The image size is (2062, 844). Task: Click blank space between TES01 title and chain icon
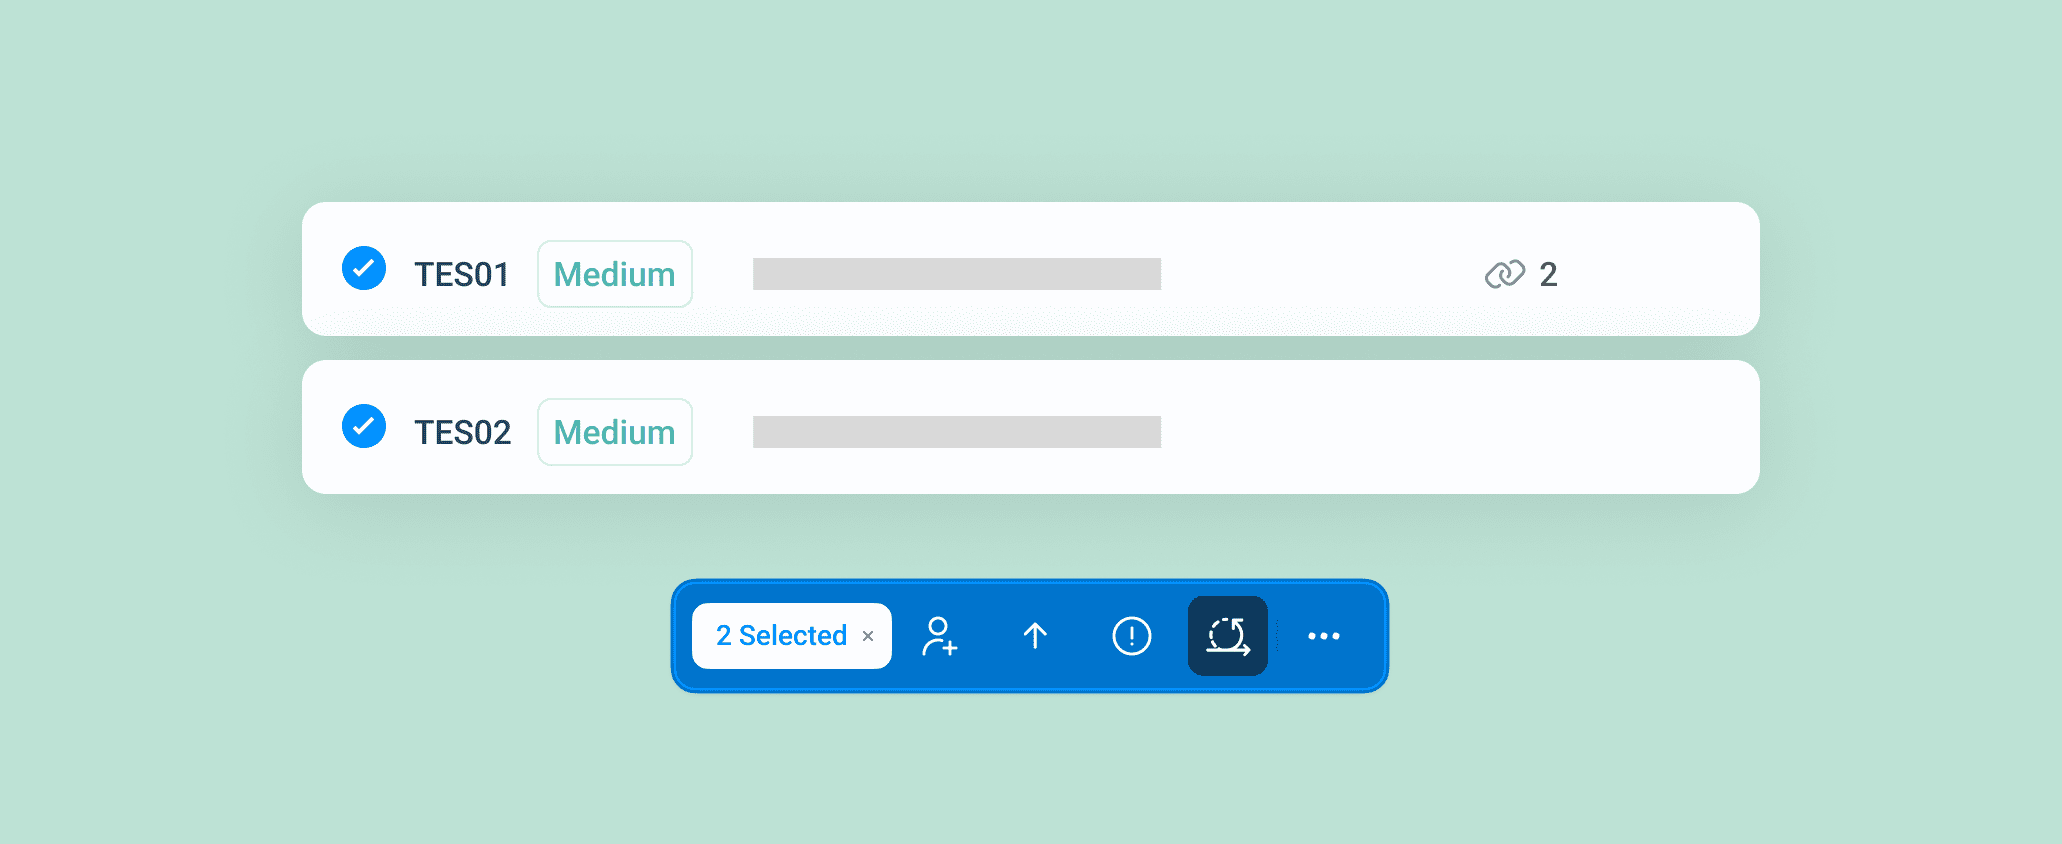[x=1320, y=272]
